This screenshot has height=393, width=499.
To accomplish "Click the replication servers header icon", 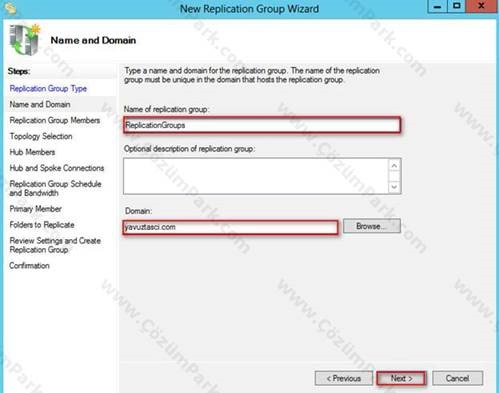I will click(25, 40).
